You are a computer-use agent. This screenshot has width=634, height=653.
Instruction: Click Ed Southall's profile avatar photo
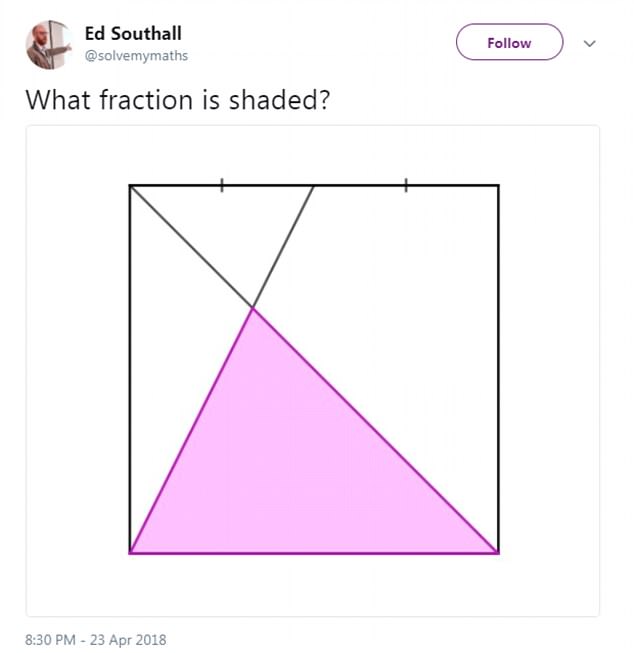[x=48, y=45]
